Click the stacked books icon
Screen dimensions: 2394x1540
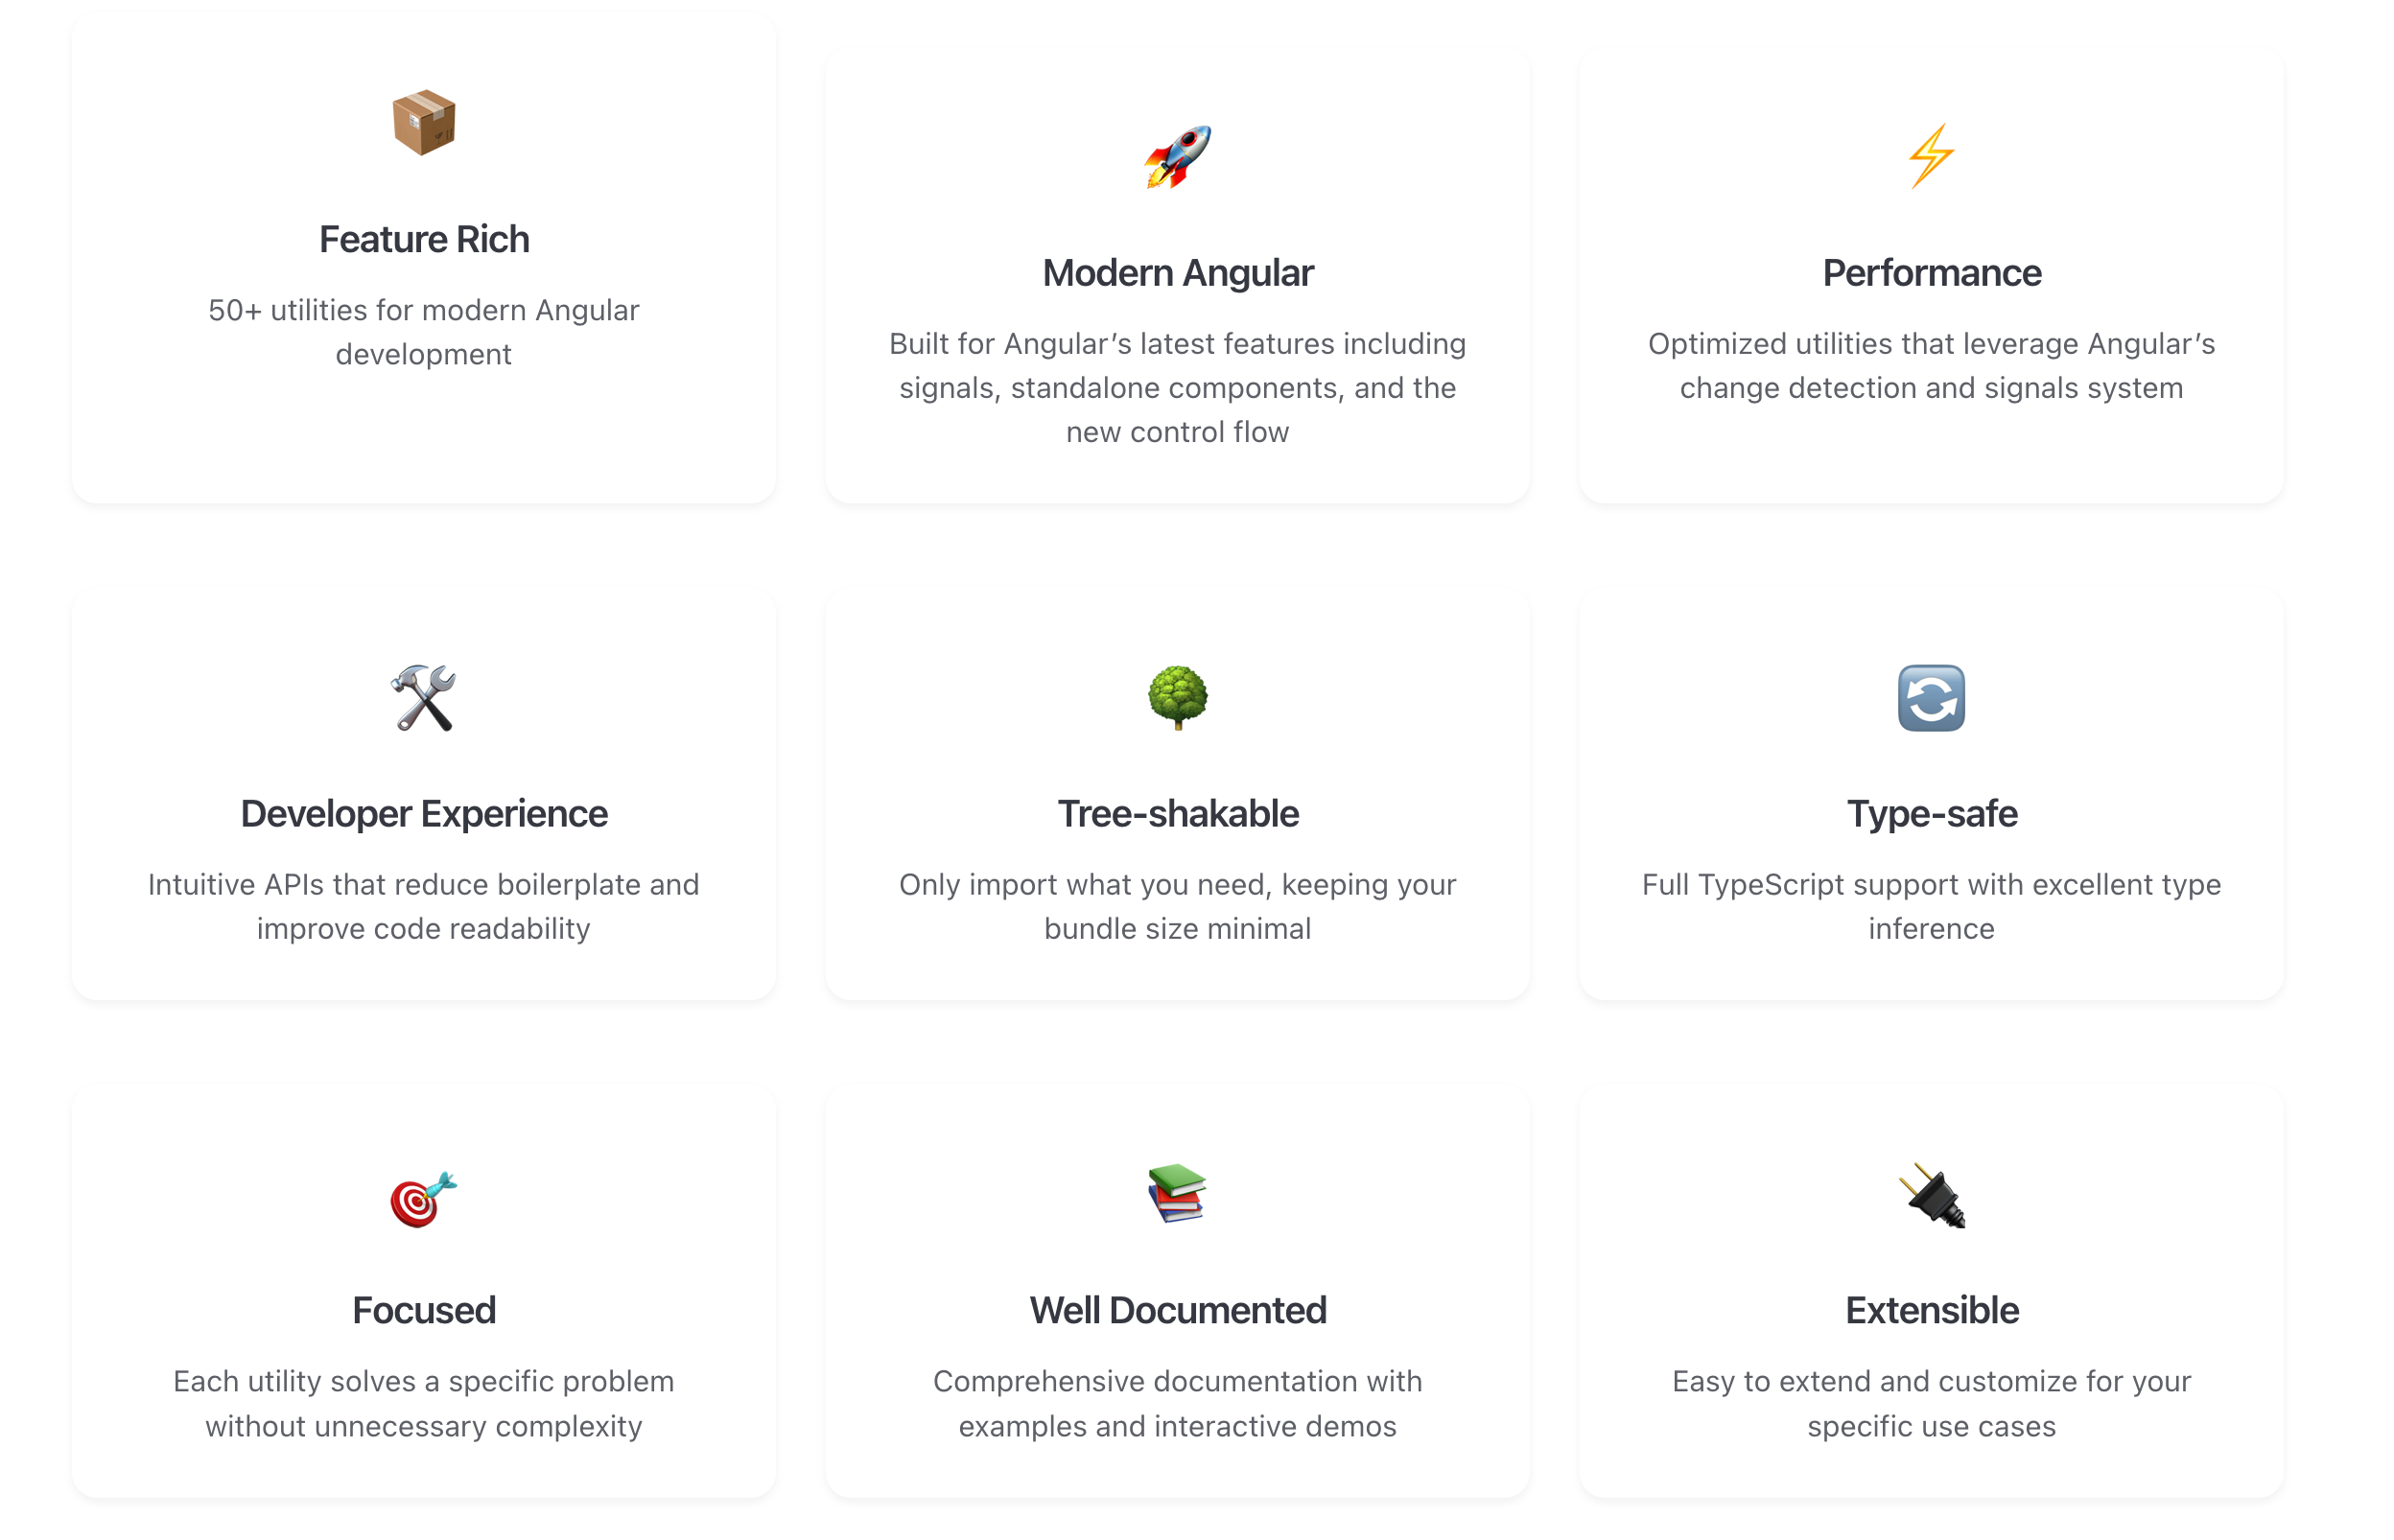(x=1177, y=1193)
